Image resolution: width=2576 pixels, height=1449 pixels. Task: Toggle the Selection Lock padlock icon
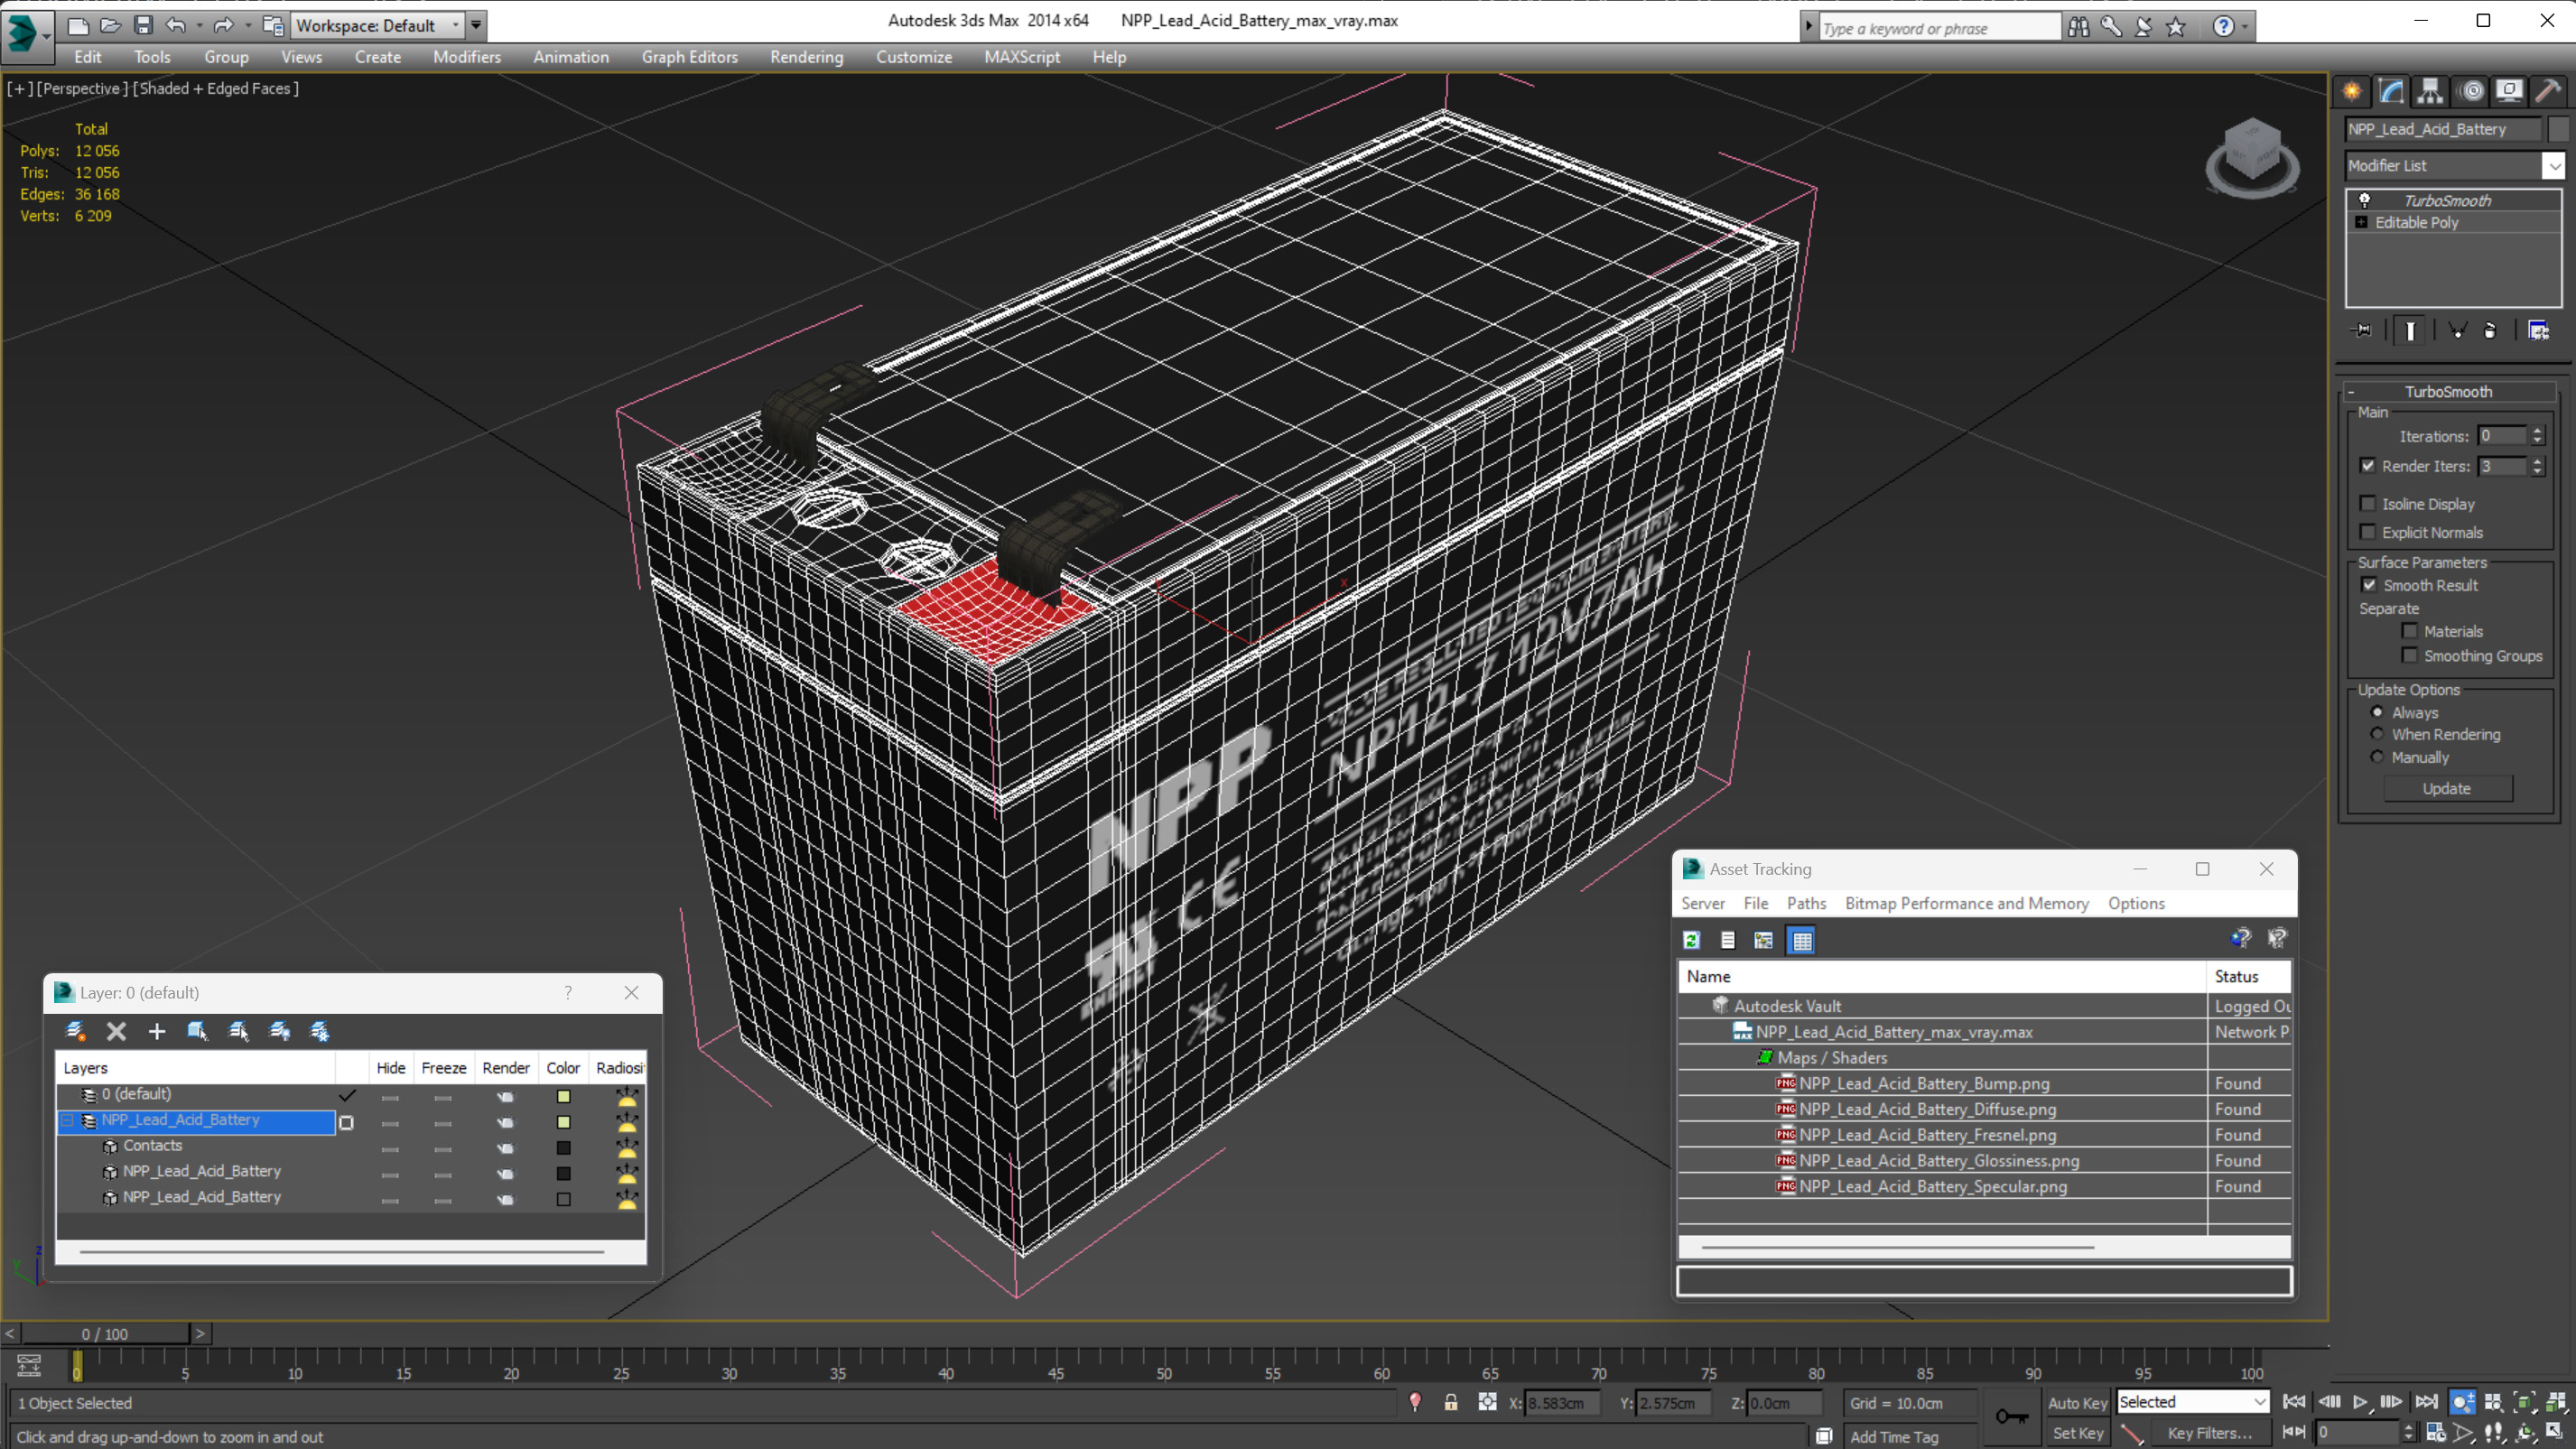[x=1450, y=1402]
